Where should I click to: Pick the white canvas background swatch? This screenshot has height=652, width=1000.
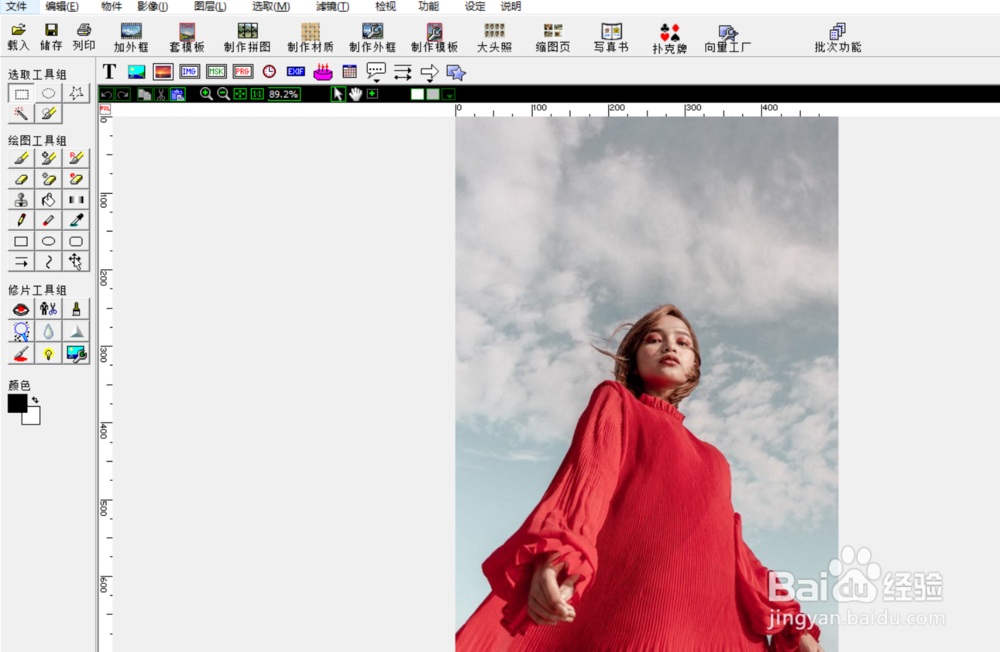(x=417, y=94)
